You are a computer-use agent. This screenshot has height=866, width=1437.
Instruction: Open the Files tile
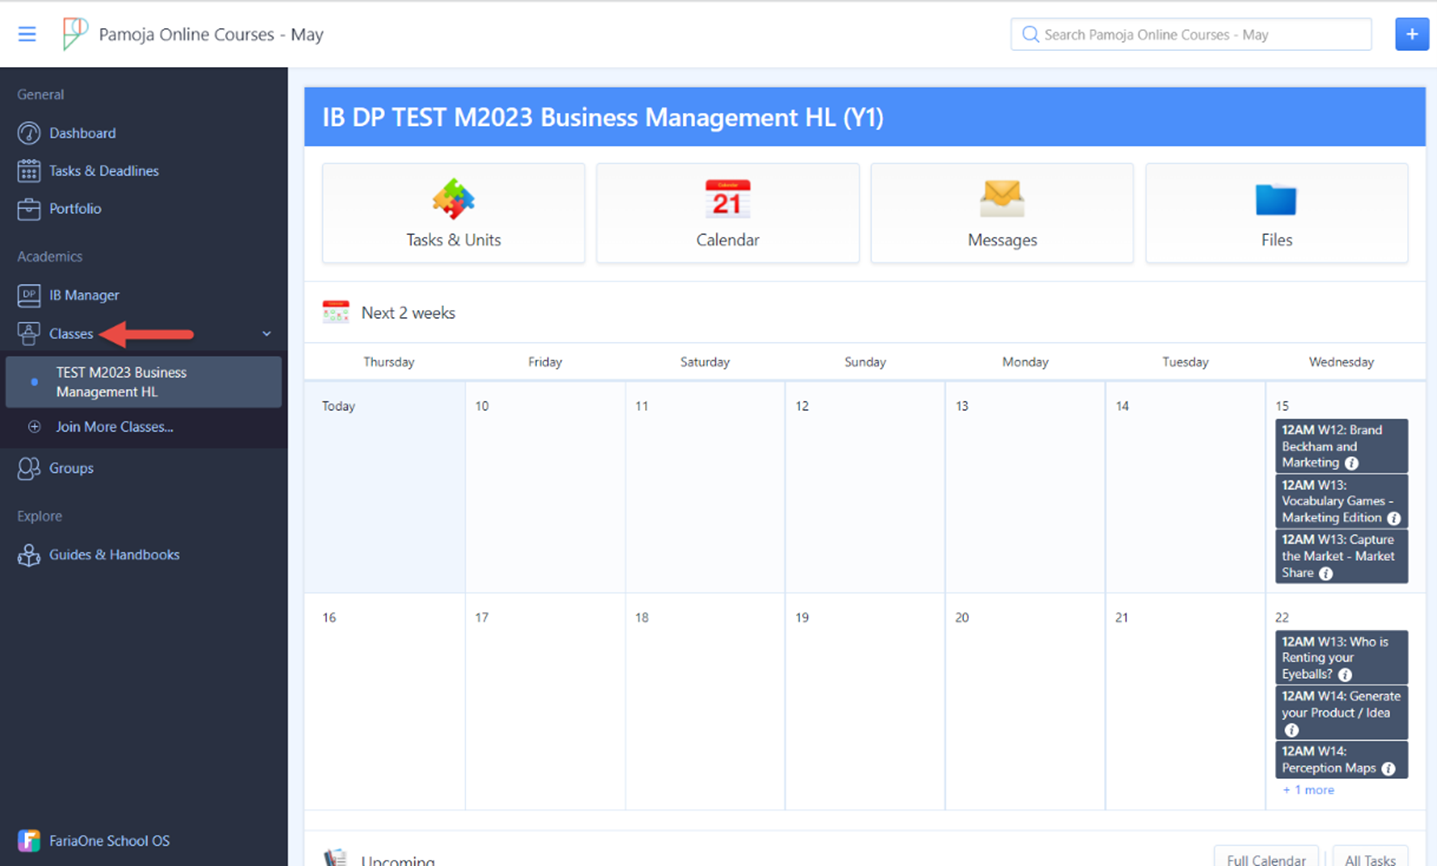[x=1276, y=213]
